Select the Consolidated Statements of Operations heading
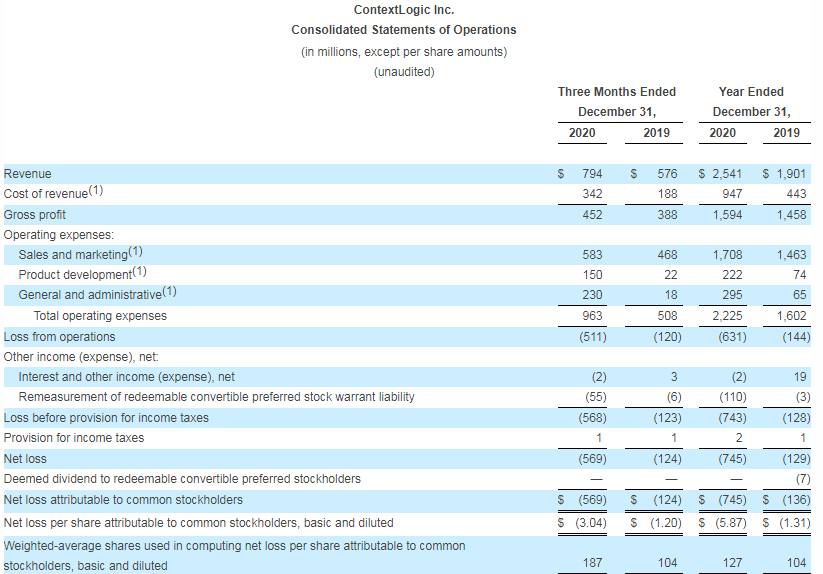This screenshot has width=823, height=574. [404, 30]
